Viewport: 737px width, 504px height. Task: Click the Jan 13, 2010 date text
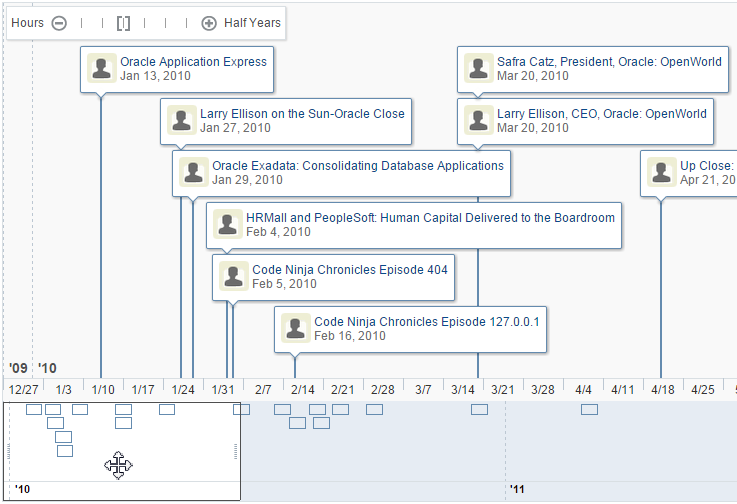[x=155, y=76]
